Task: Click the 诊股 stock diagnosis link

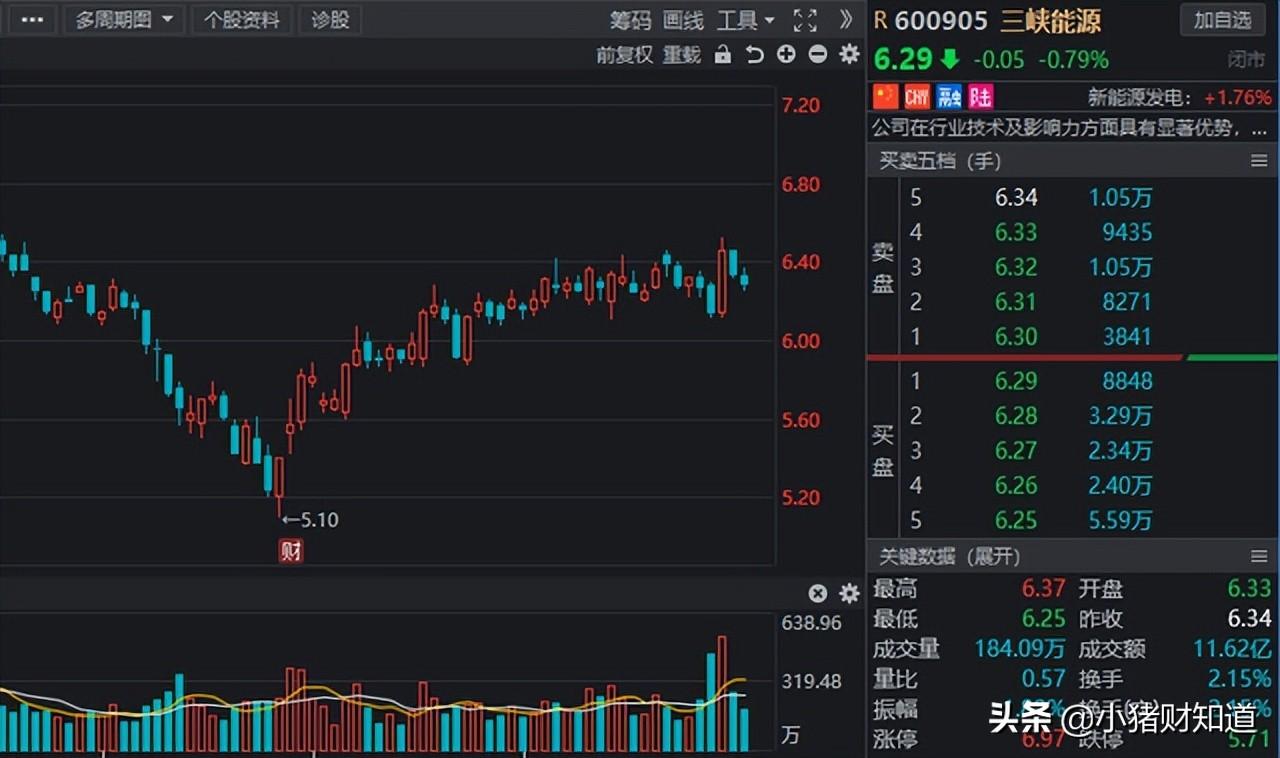Action: point(330,19)
